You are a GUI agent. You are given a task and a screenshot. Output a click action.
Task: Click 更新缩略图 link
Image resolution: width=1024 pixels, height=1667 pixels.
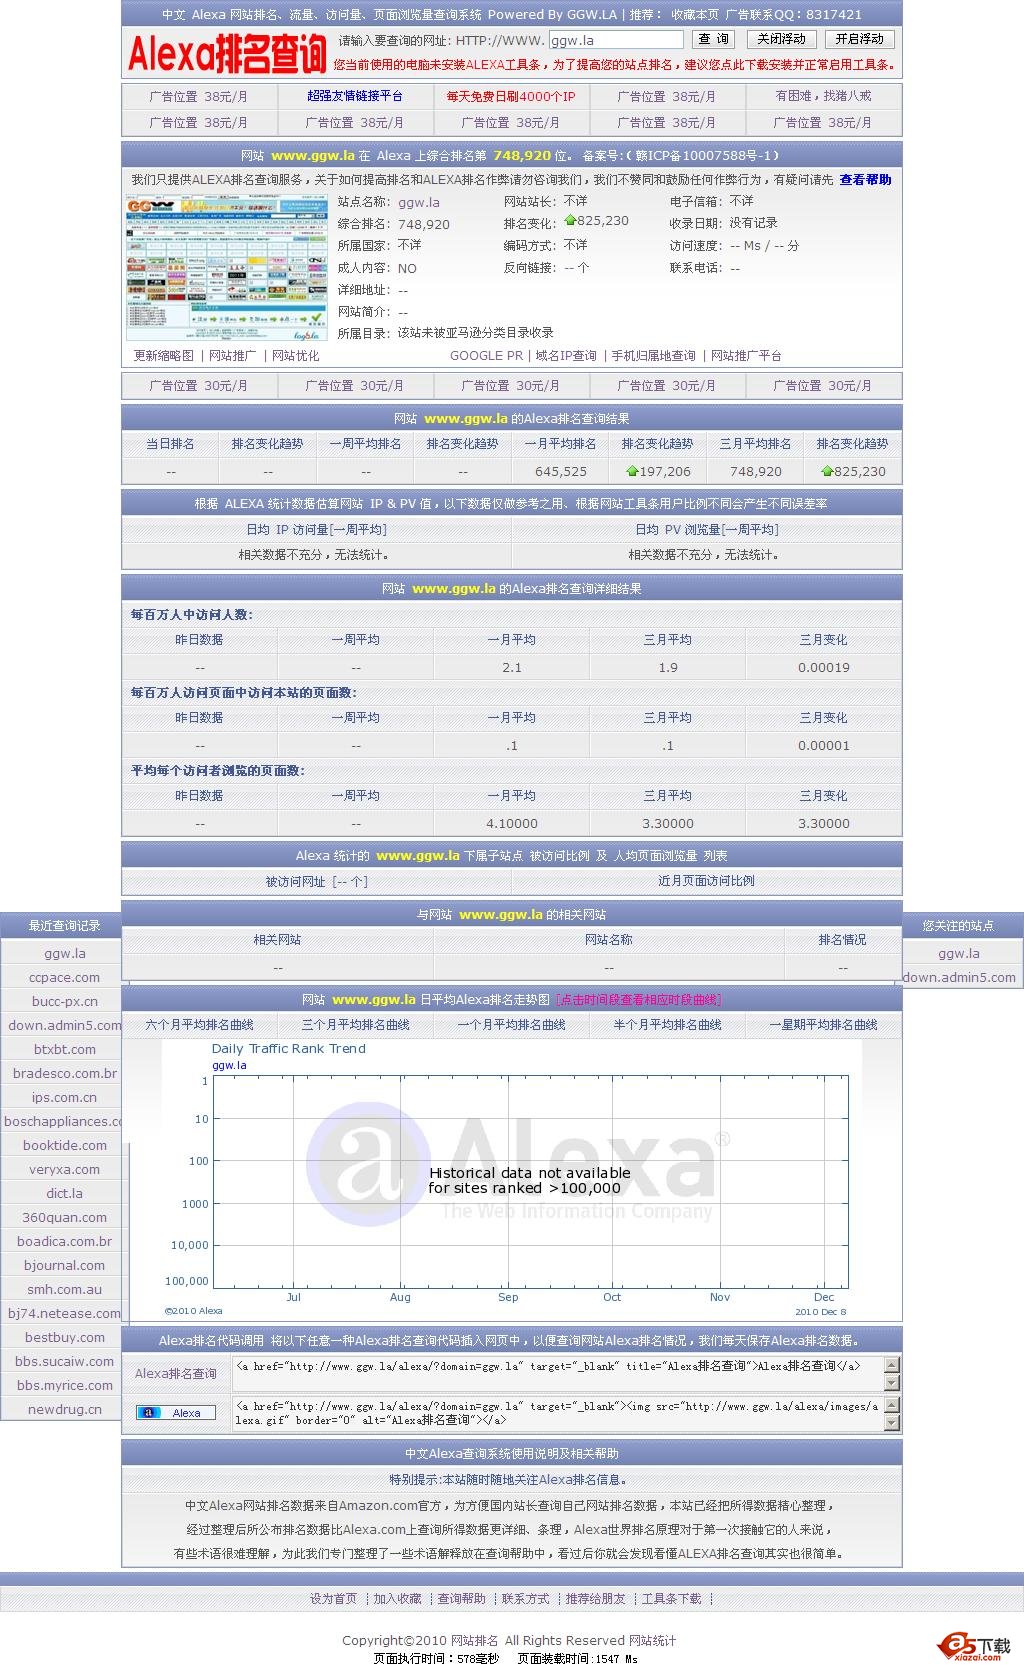coord(164,356)
